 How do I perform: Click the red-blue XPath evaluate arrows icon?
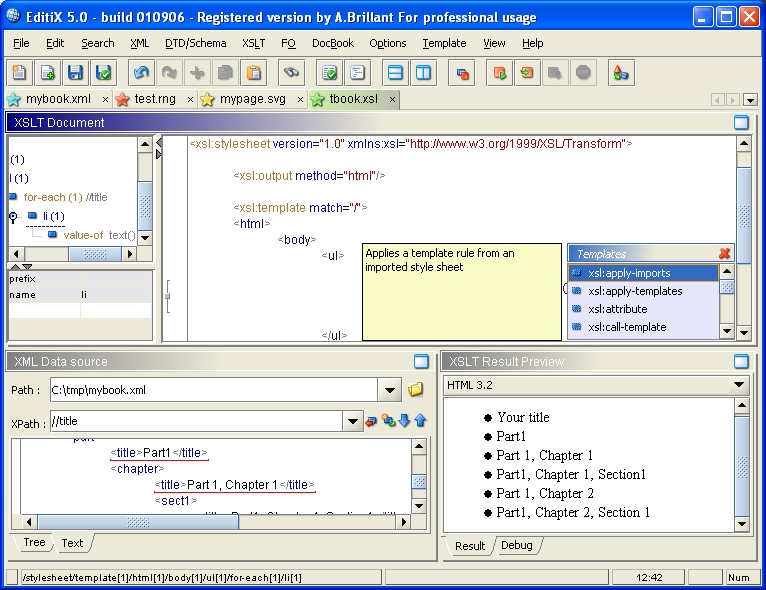point(371,421)
